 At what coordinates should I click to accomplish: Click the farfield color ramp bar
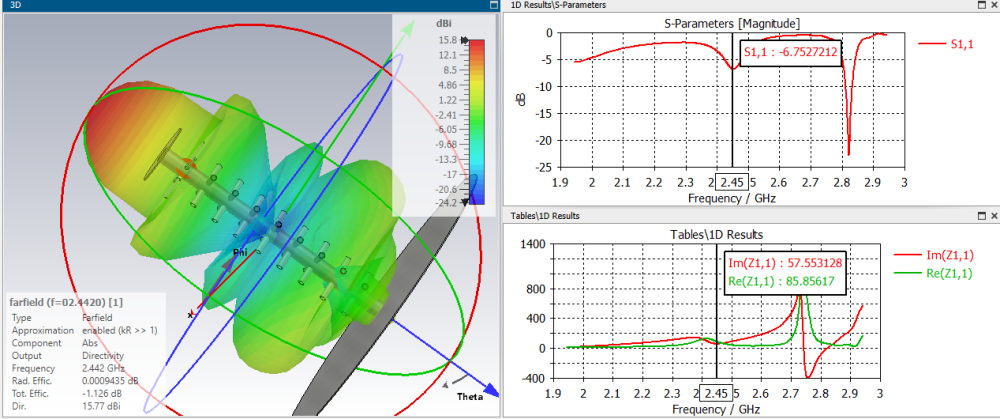(x=476, y=122)
